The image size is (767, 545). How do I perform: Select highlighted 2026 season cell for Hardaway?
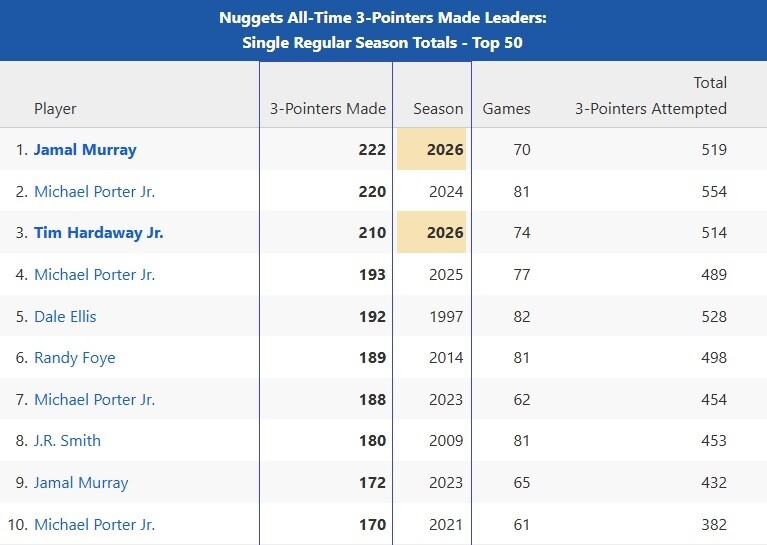[431, 232]
